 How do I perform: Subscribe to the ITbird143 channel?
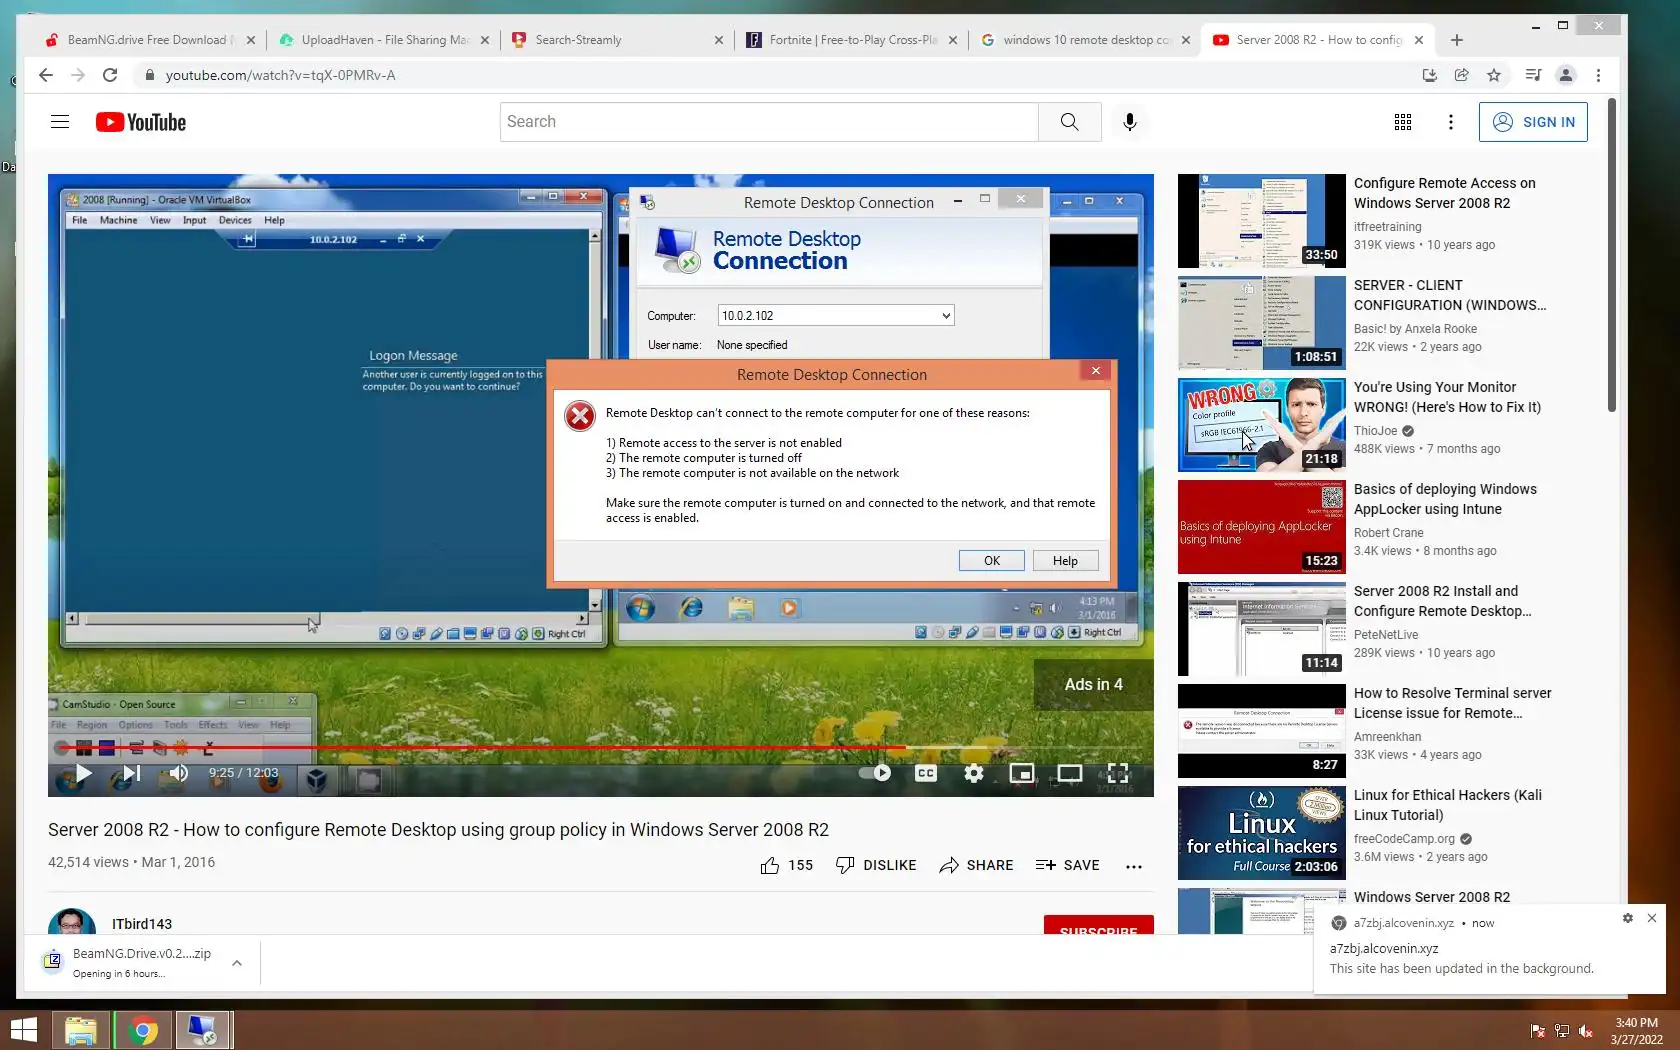[1098, 925]
